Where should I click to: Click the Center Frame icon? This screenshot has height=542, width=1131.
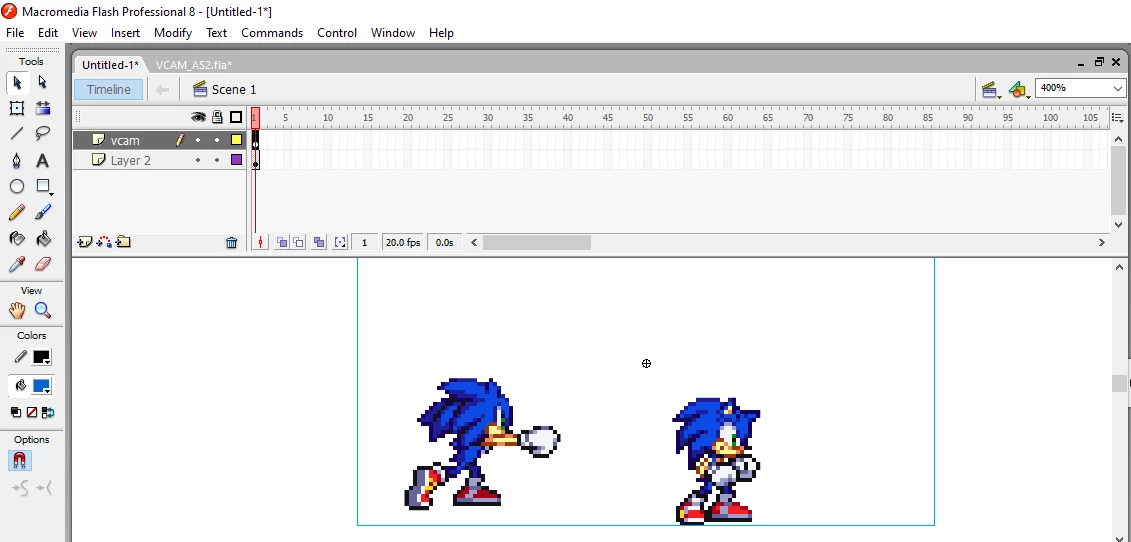pyautogui.click(x=260, y=242)
